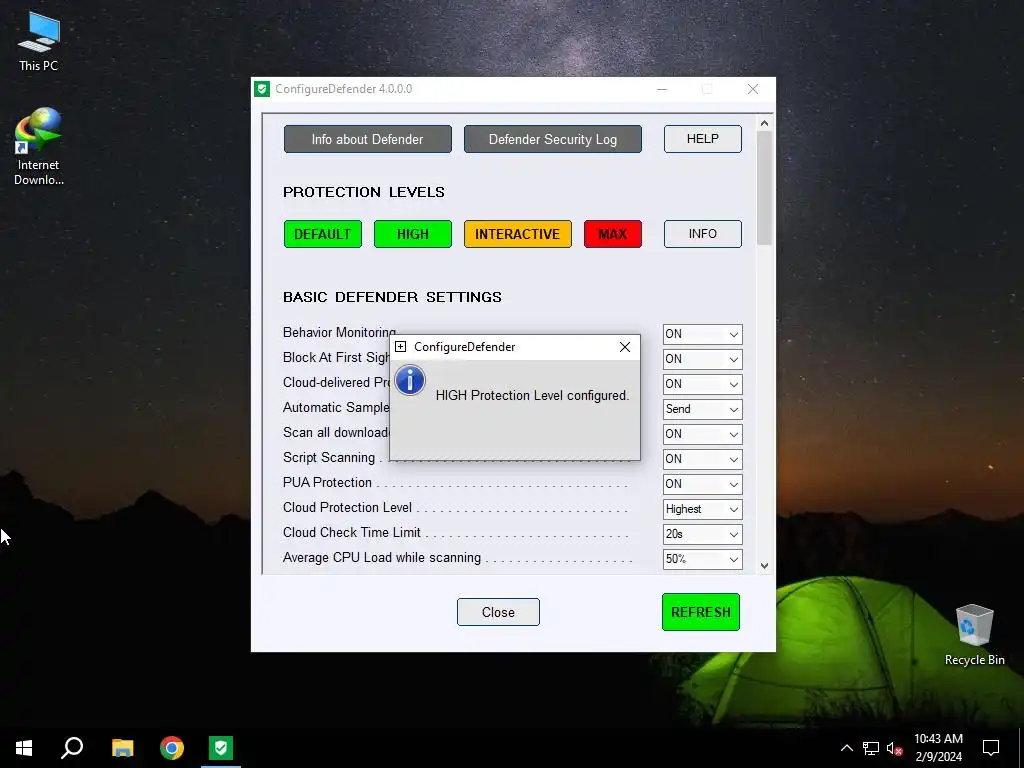Image resolution: width=1024 pixels, height=768 pixels.
Task: Apply the DEFAULT protection level
Action: [323, 234]
